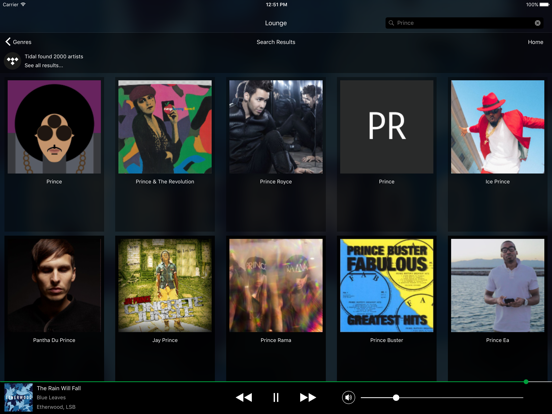Open Prince Royce artist artwork
552x414 pixels.
pyautogui.click(x=276, y=127)
